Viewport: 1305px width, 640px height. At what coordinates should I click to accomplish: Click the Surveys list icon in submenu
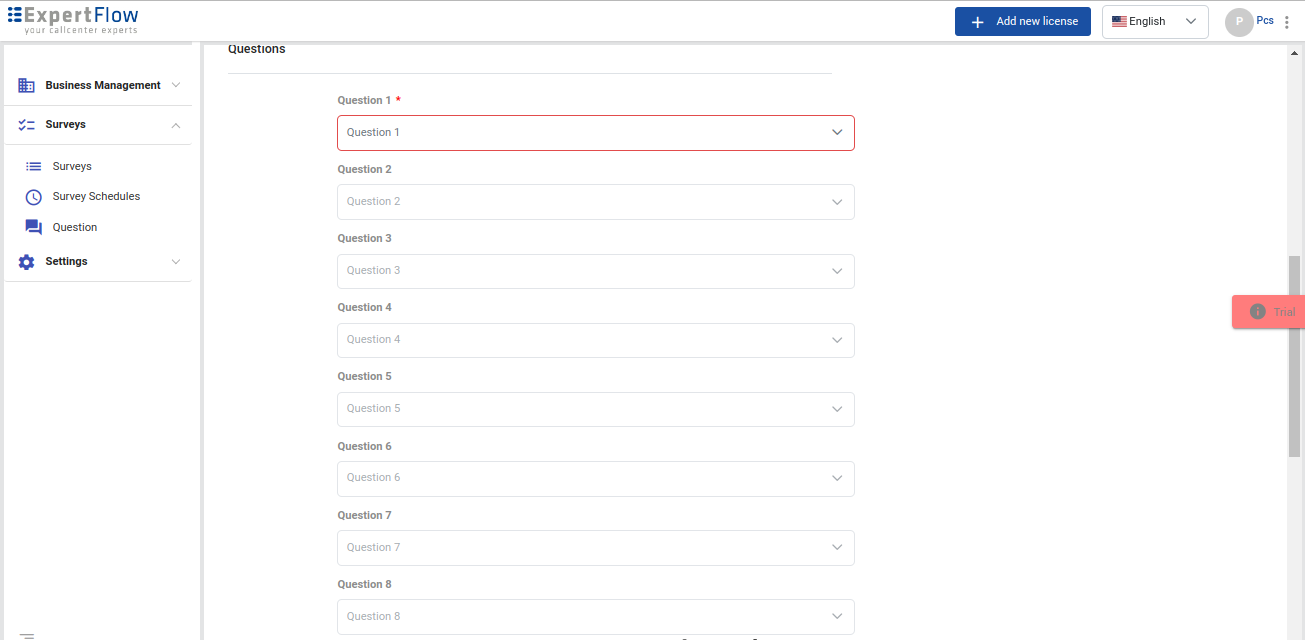pos(34,167)
